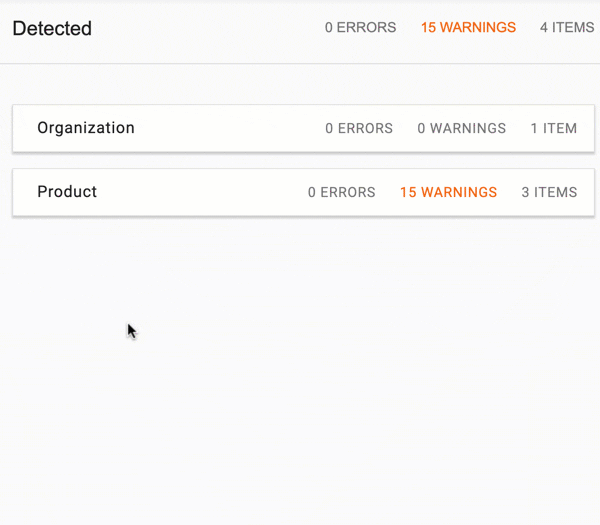This screenshot has width=600, height=525.
Task: Click the Organization label
Action: point(86,128)
